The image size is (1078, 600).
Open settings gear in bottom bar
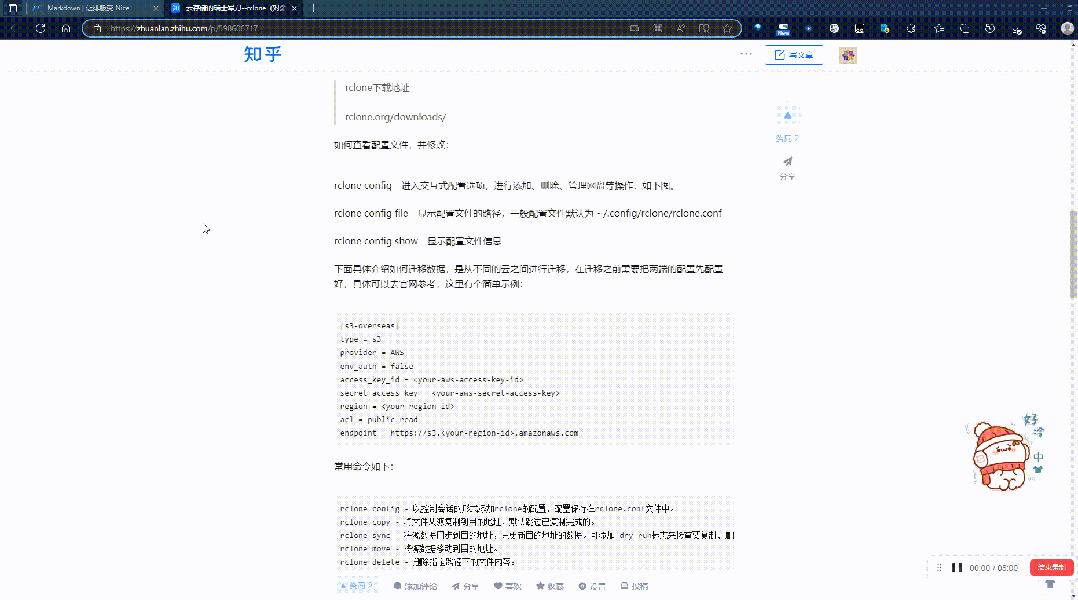pos(592,586)
